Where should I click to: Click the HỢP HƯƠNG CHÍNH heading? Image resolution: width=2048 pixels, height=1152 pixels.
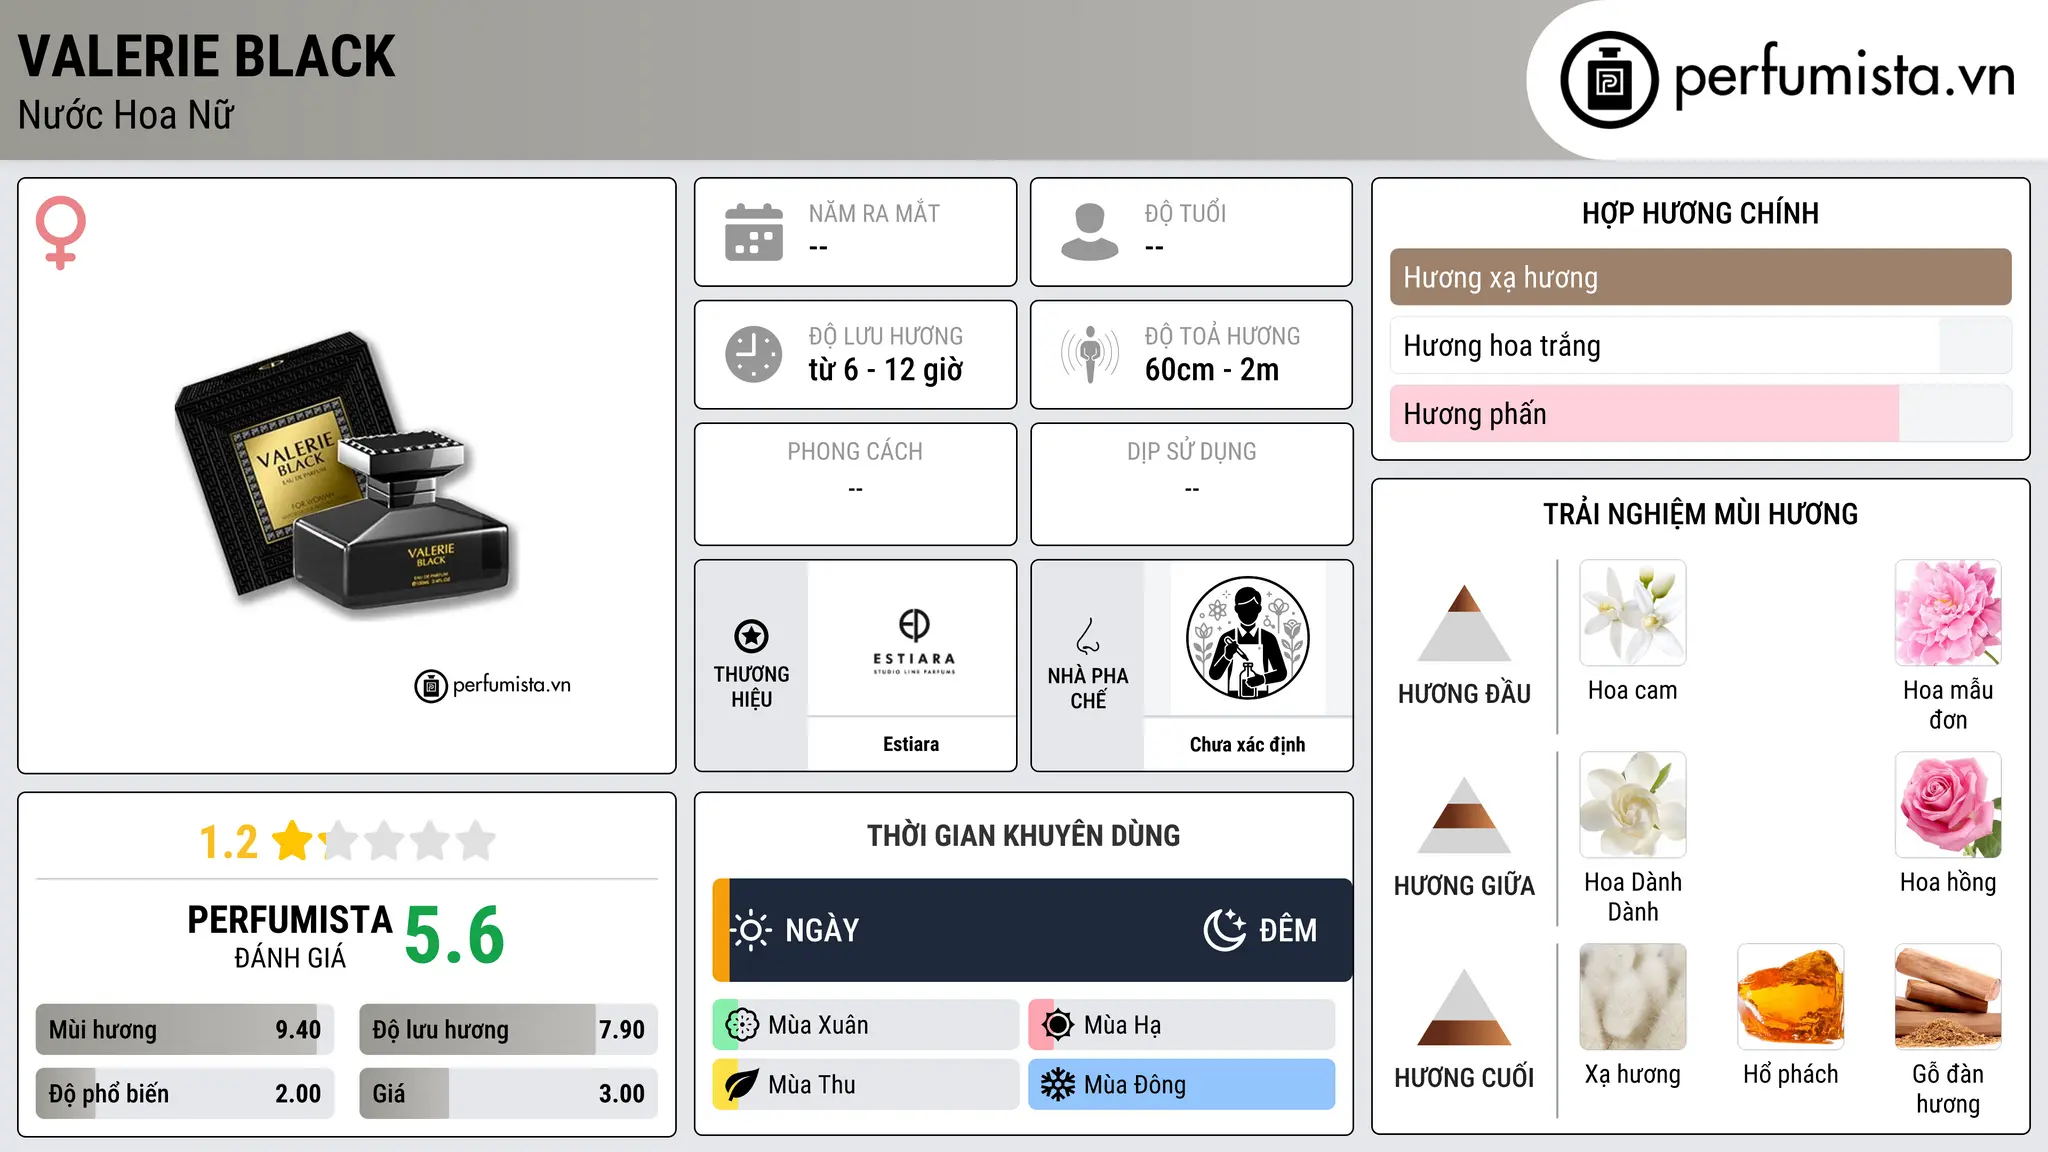pyautogui.click(x=1700, y=213)
